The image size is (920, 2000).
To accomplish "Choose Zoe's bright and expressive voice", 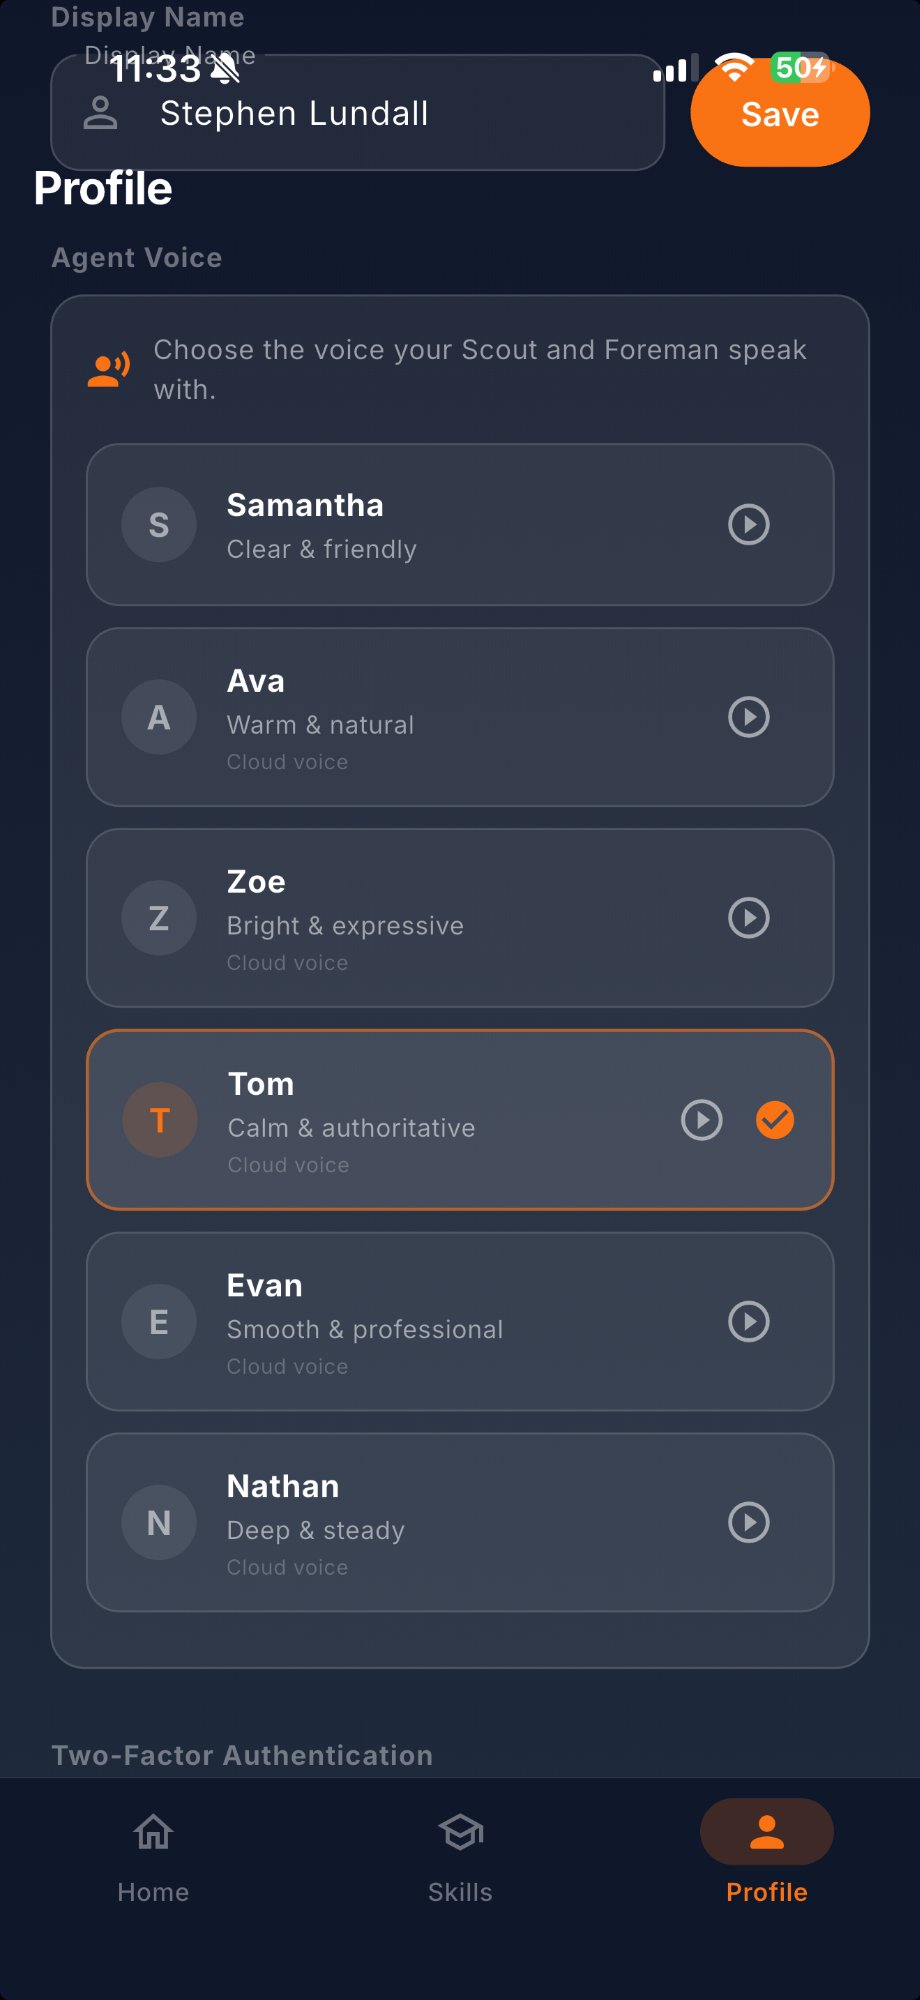I will click(x=400, y=918).
